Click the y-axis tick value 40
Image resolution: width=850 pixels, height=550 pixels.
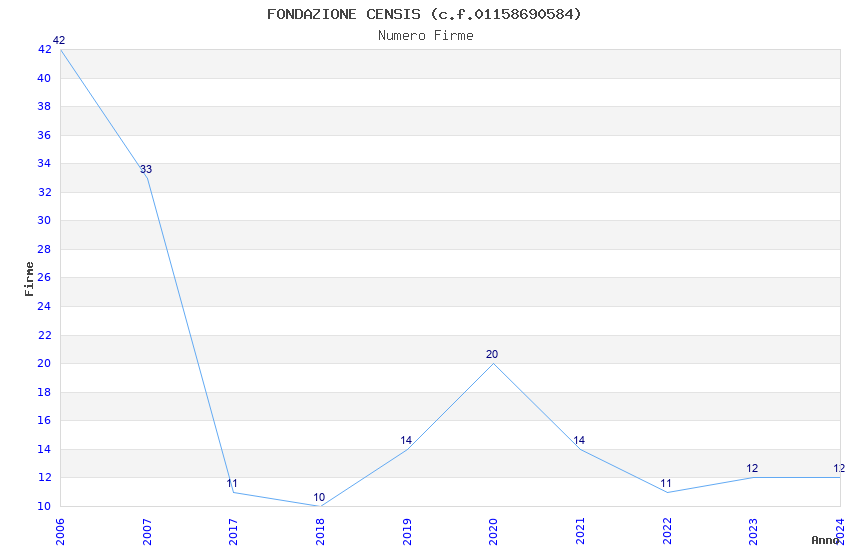pyautogui.click(x=44, y=78)
